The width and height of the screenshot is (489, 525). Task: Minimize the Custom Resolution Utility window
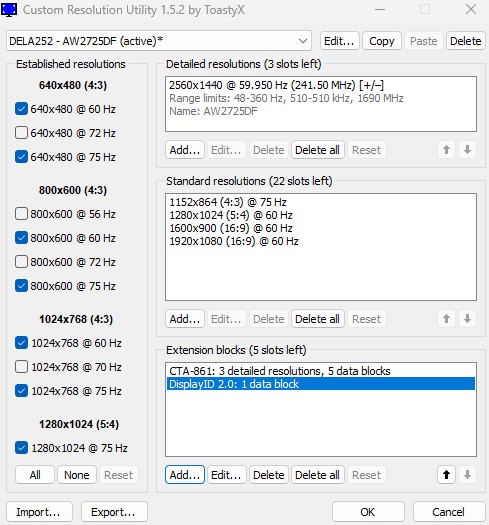click(380, 9)
